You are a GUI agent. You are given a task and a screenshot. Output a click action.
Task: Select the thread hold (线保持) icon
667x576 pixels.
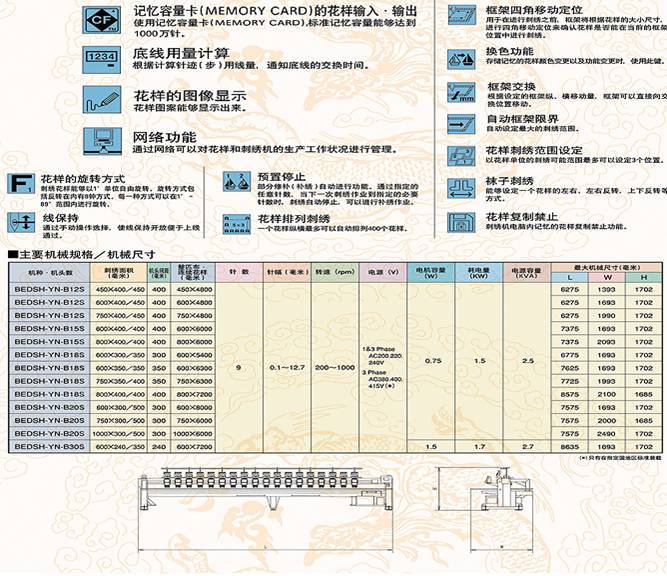[19, 221]
